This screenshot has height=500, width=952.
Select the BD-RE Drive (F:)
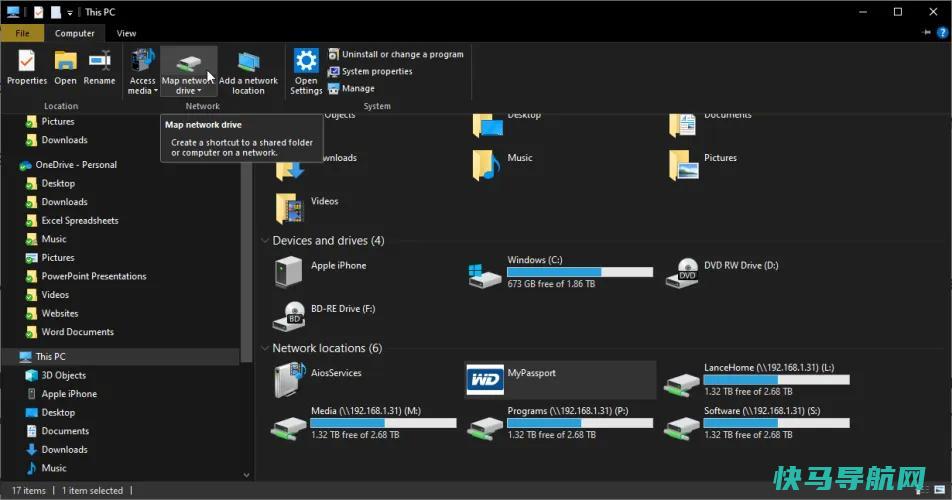coord(324,316)
